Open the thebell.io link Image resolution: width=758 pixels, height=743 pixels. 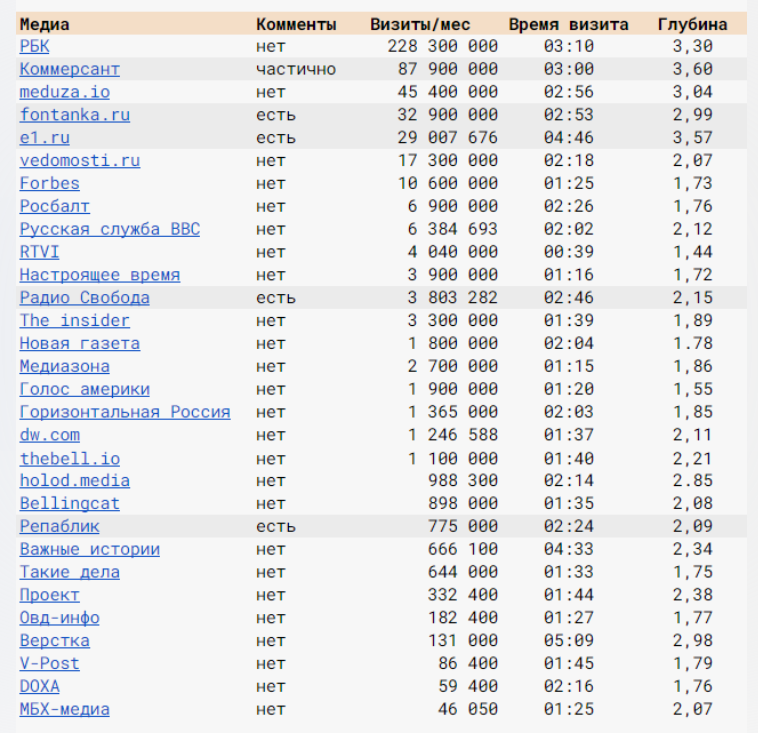70,459
